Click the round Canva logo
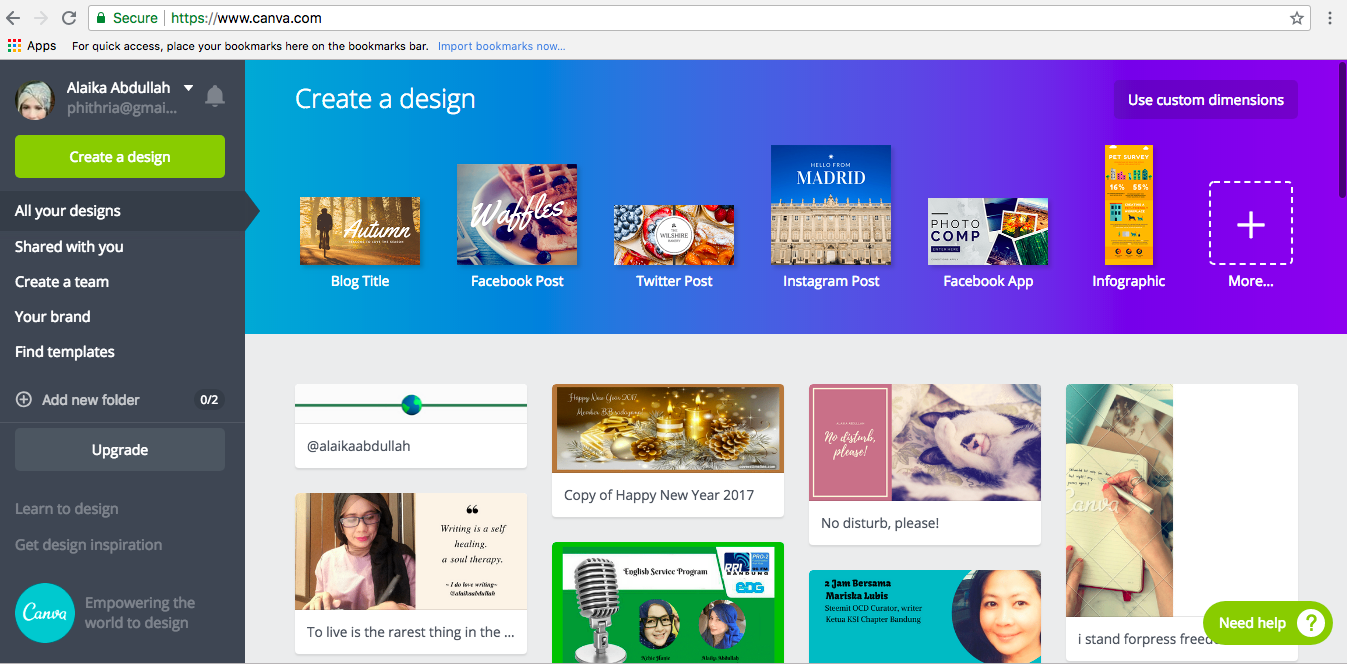Image resolution: width=1347 pixels, height=664 pixels. 45,613
